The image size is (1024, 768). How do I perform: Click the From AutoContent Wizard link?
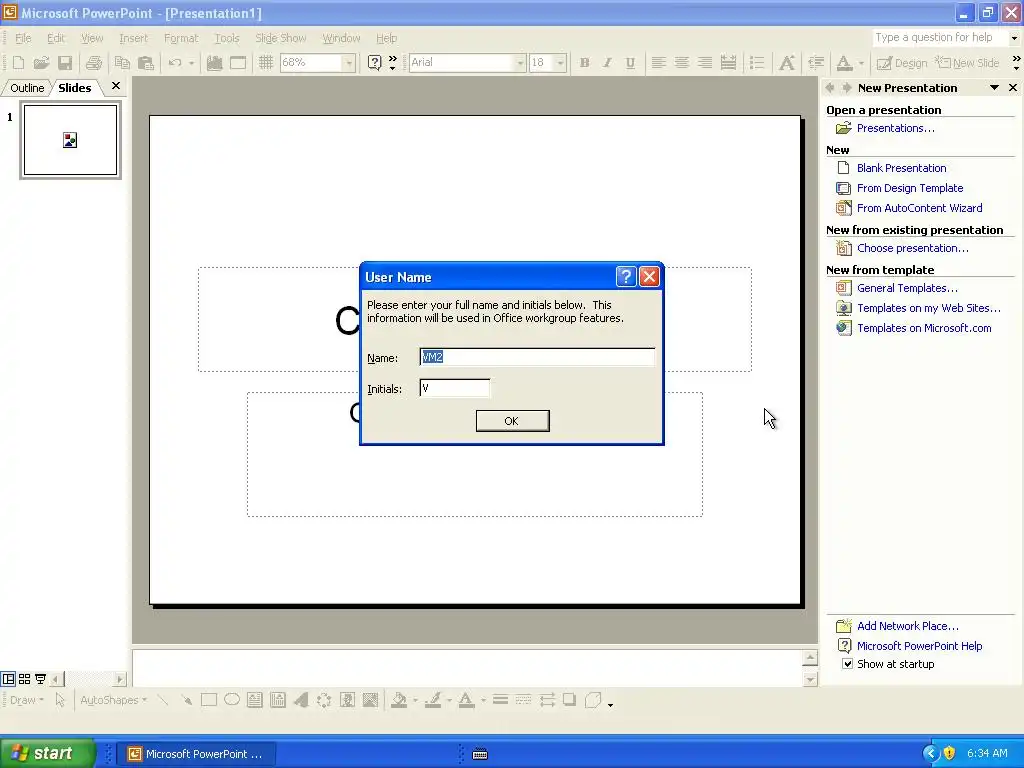[920, 208]
